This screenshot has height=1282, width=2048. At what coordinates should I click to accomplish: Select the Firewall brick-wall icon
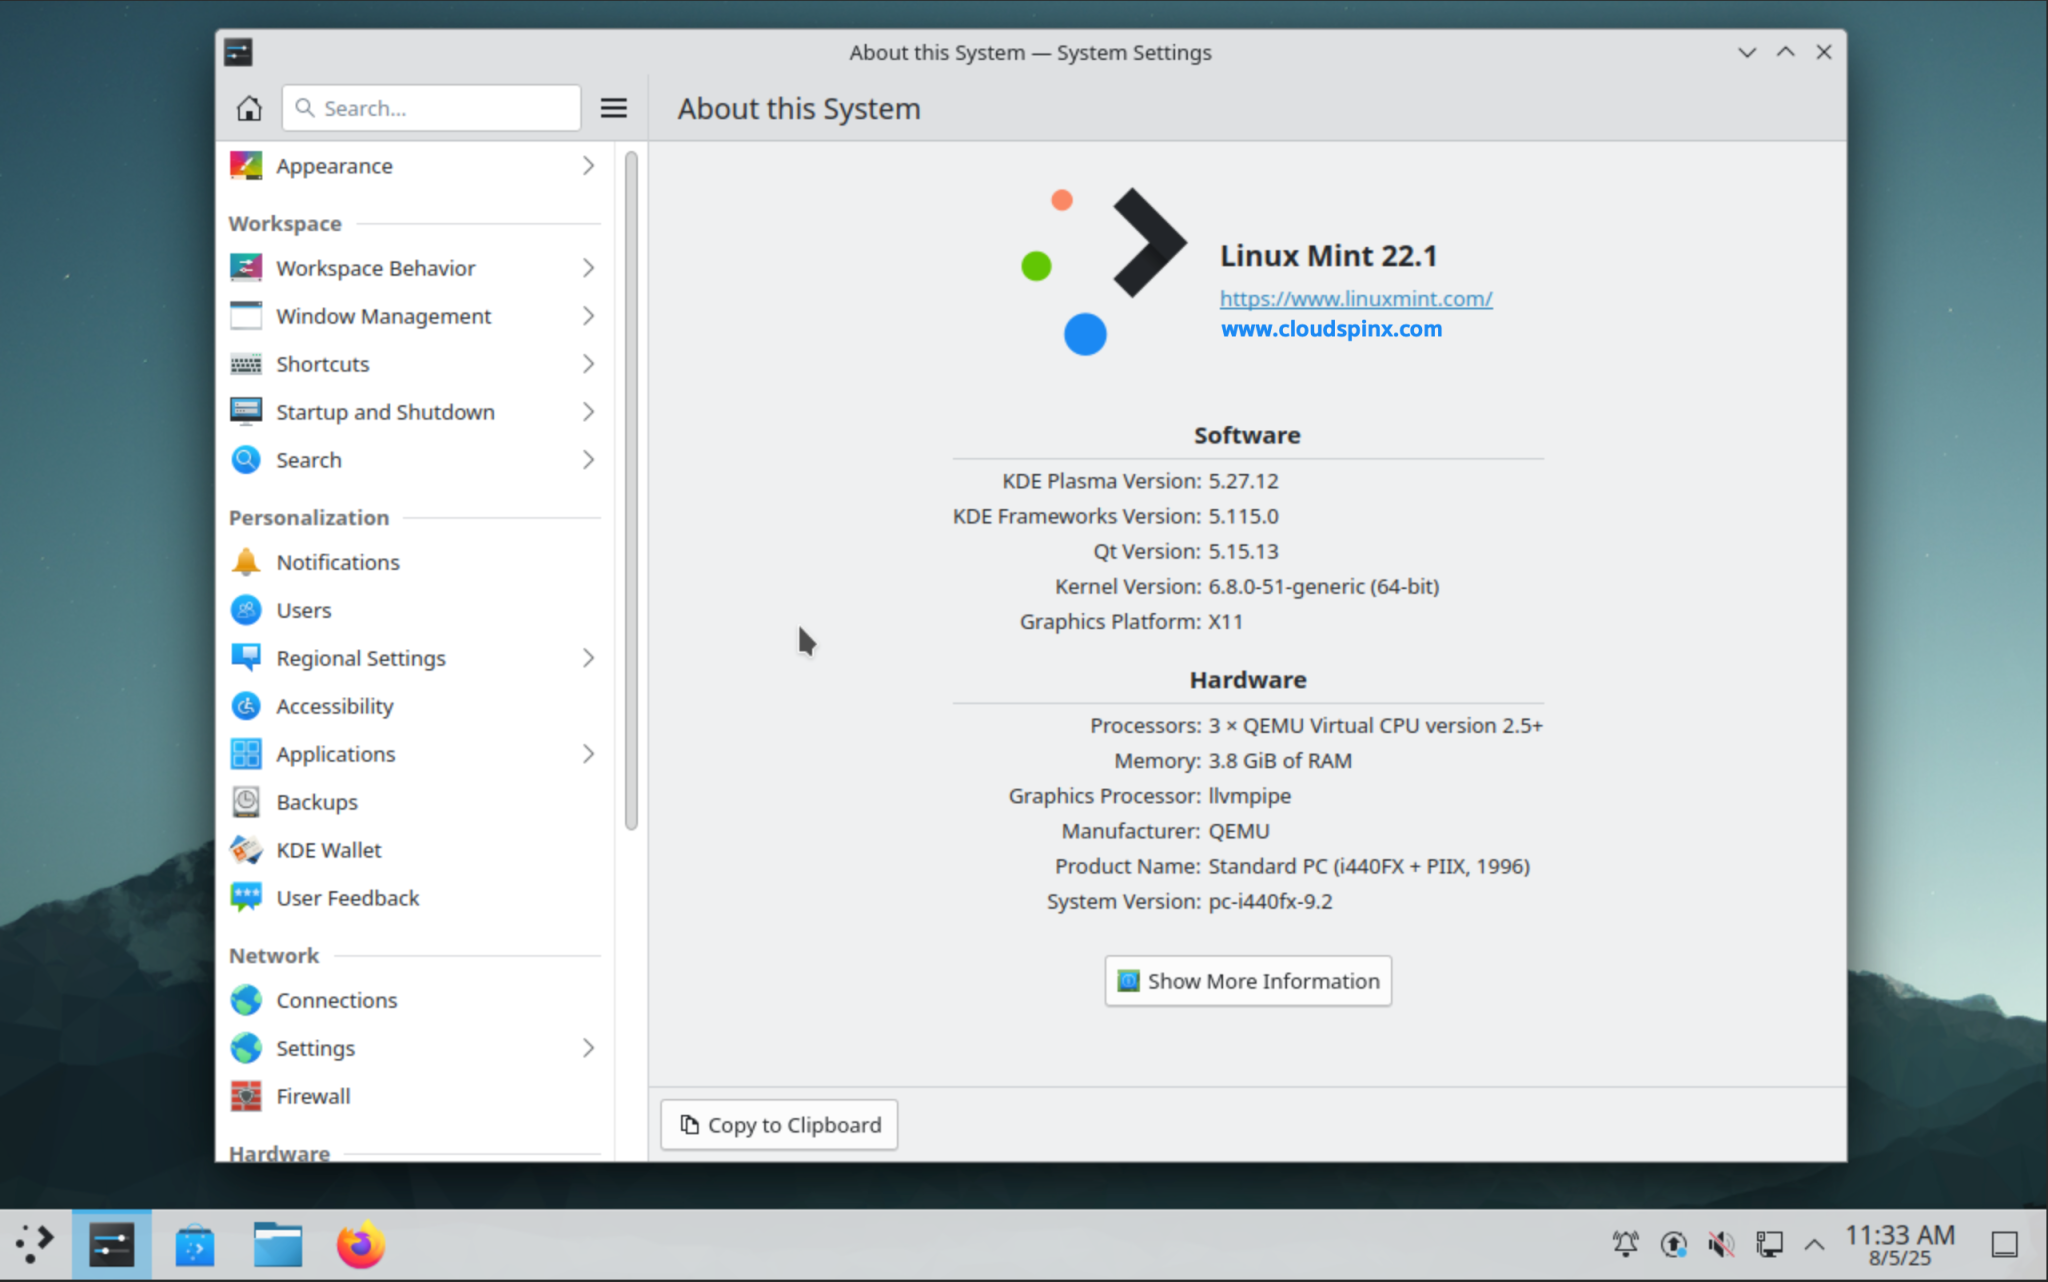click(x=246, y=1095)
